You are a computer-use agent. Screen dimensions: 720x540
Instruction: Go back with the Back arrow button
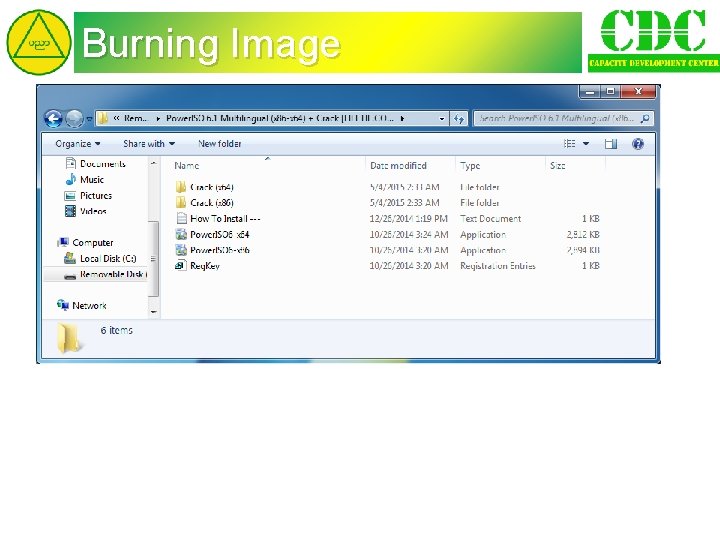53,119
